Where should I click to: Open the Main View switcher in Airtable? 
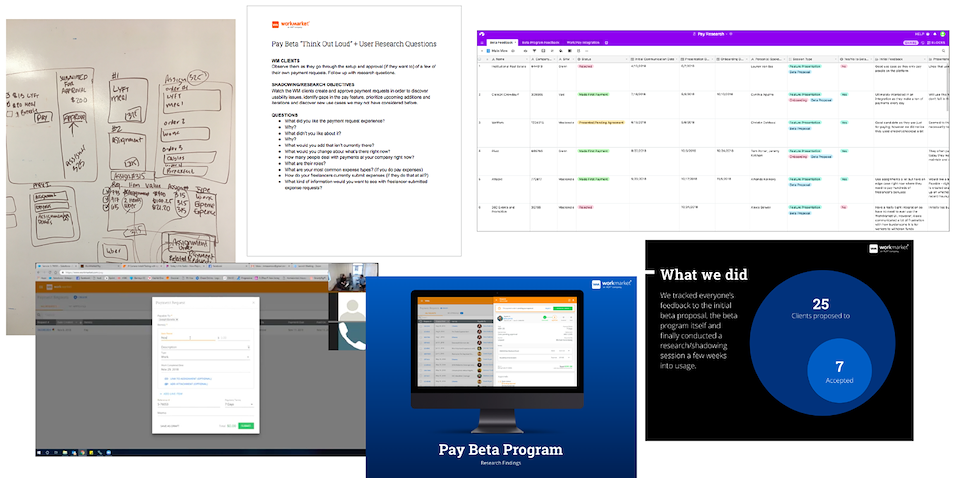[x=497, y=51]
